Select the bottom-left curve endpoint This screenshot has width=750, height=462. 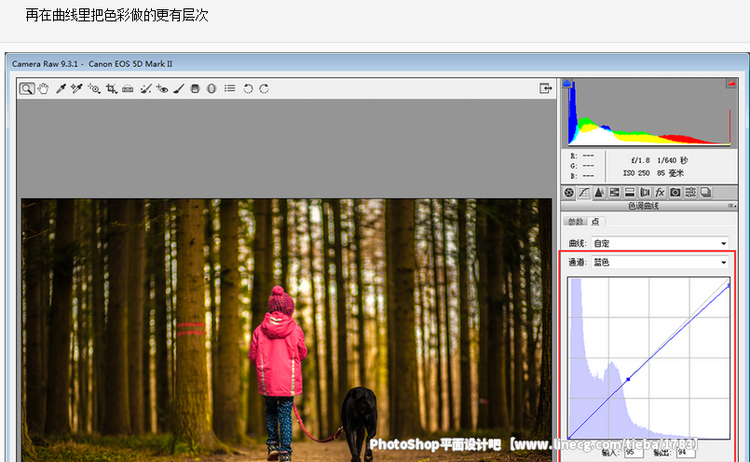569,437
